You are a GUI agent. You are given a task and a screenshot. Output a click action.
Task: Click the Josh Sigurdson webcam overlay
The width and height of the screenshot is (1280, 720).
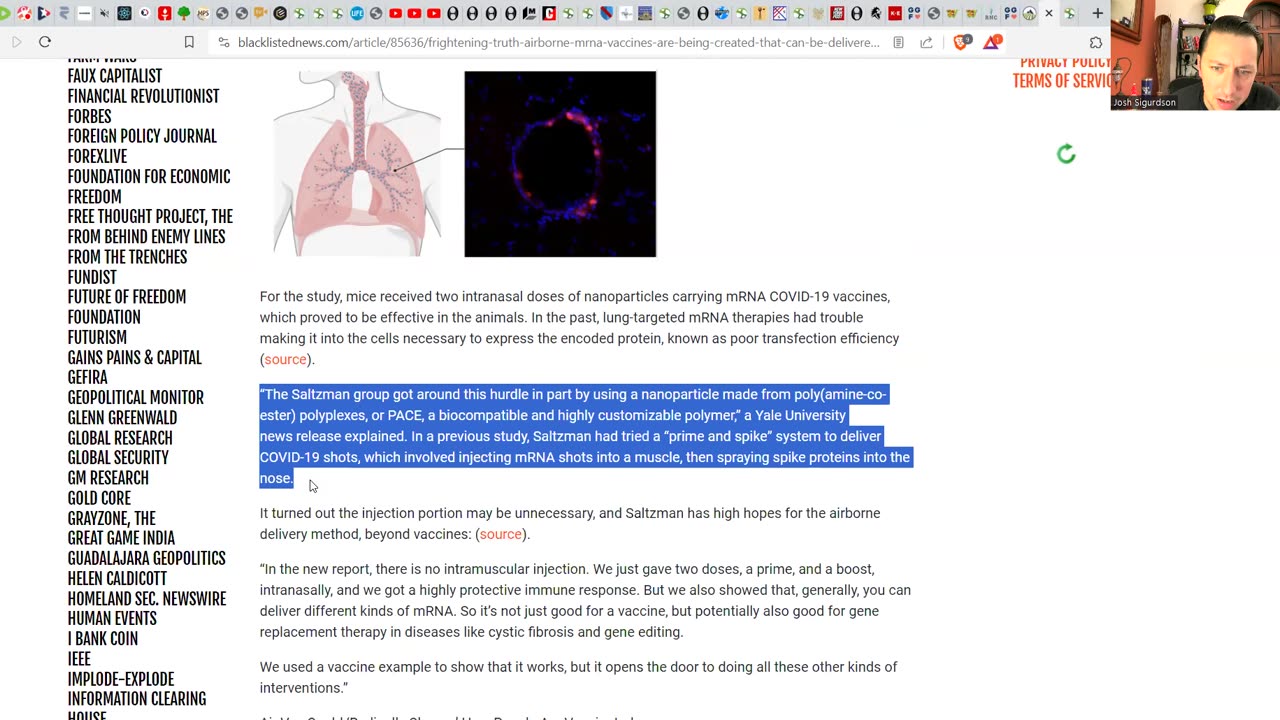pos(1195,55)
